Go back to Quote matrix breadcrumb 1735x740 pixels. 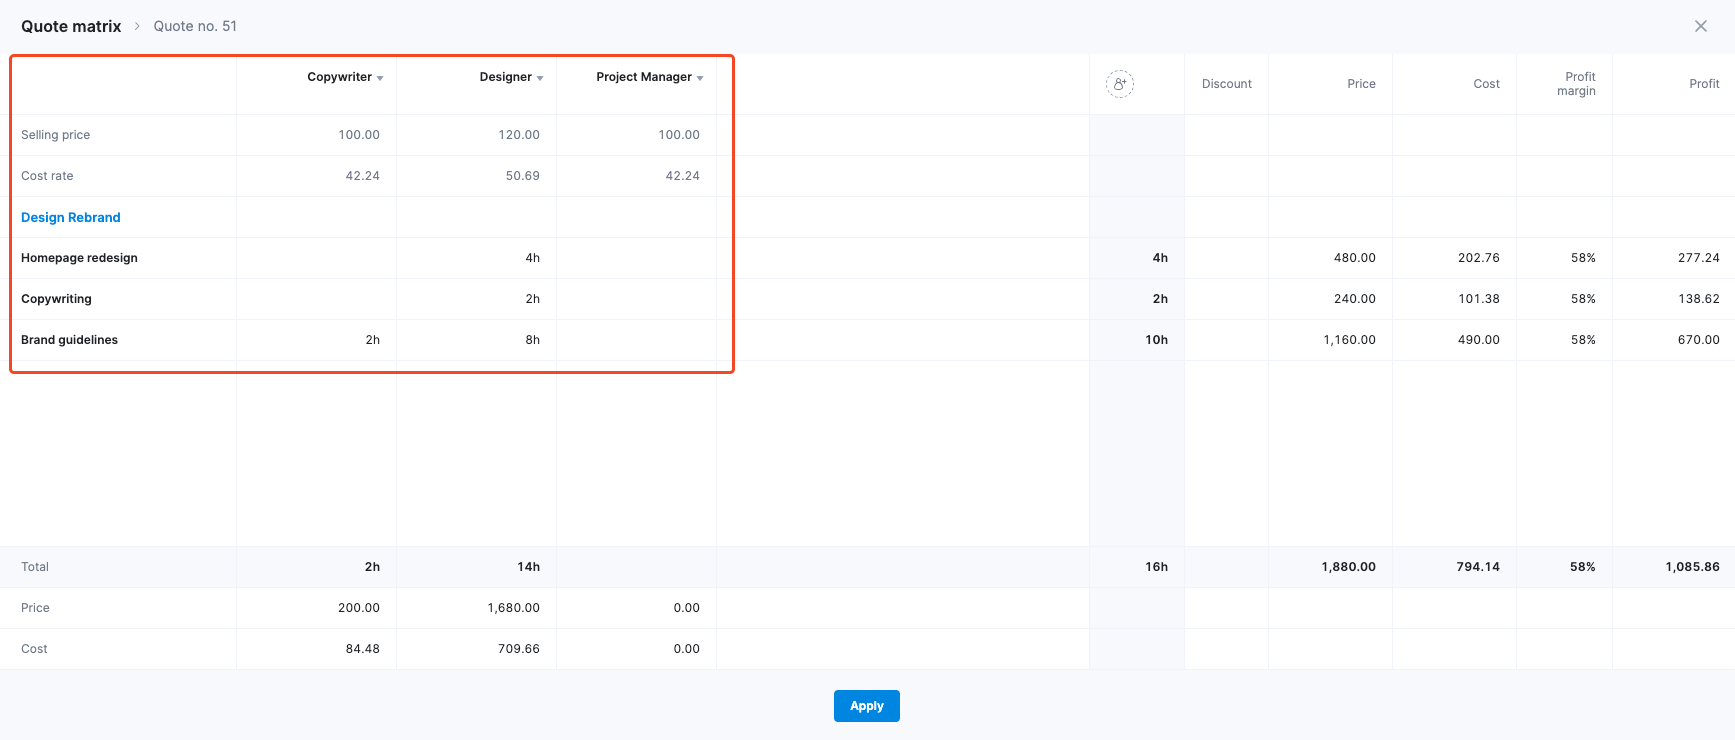[71, 26]
